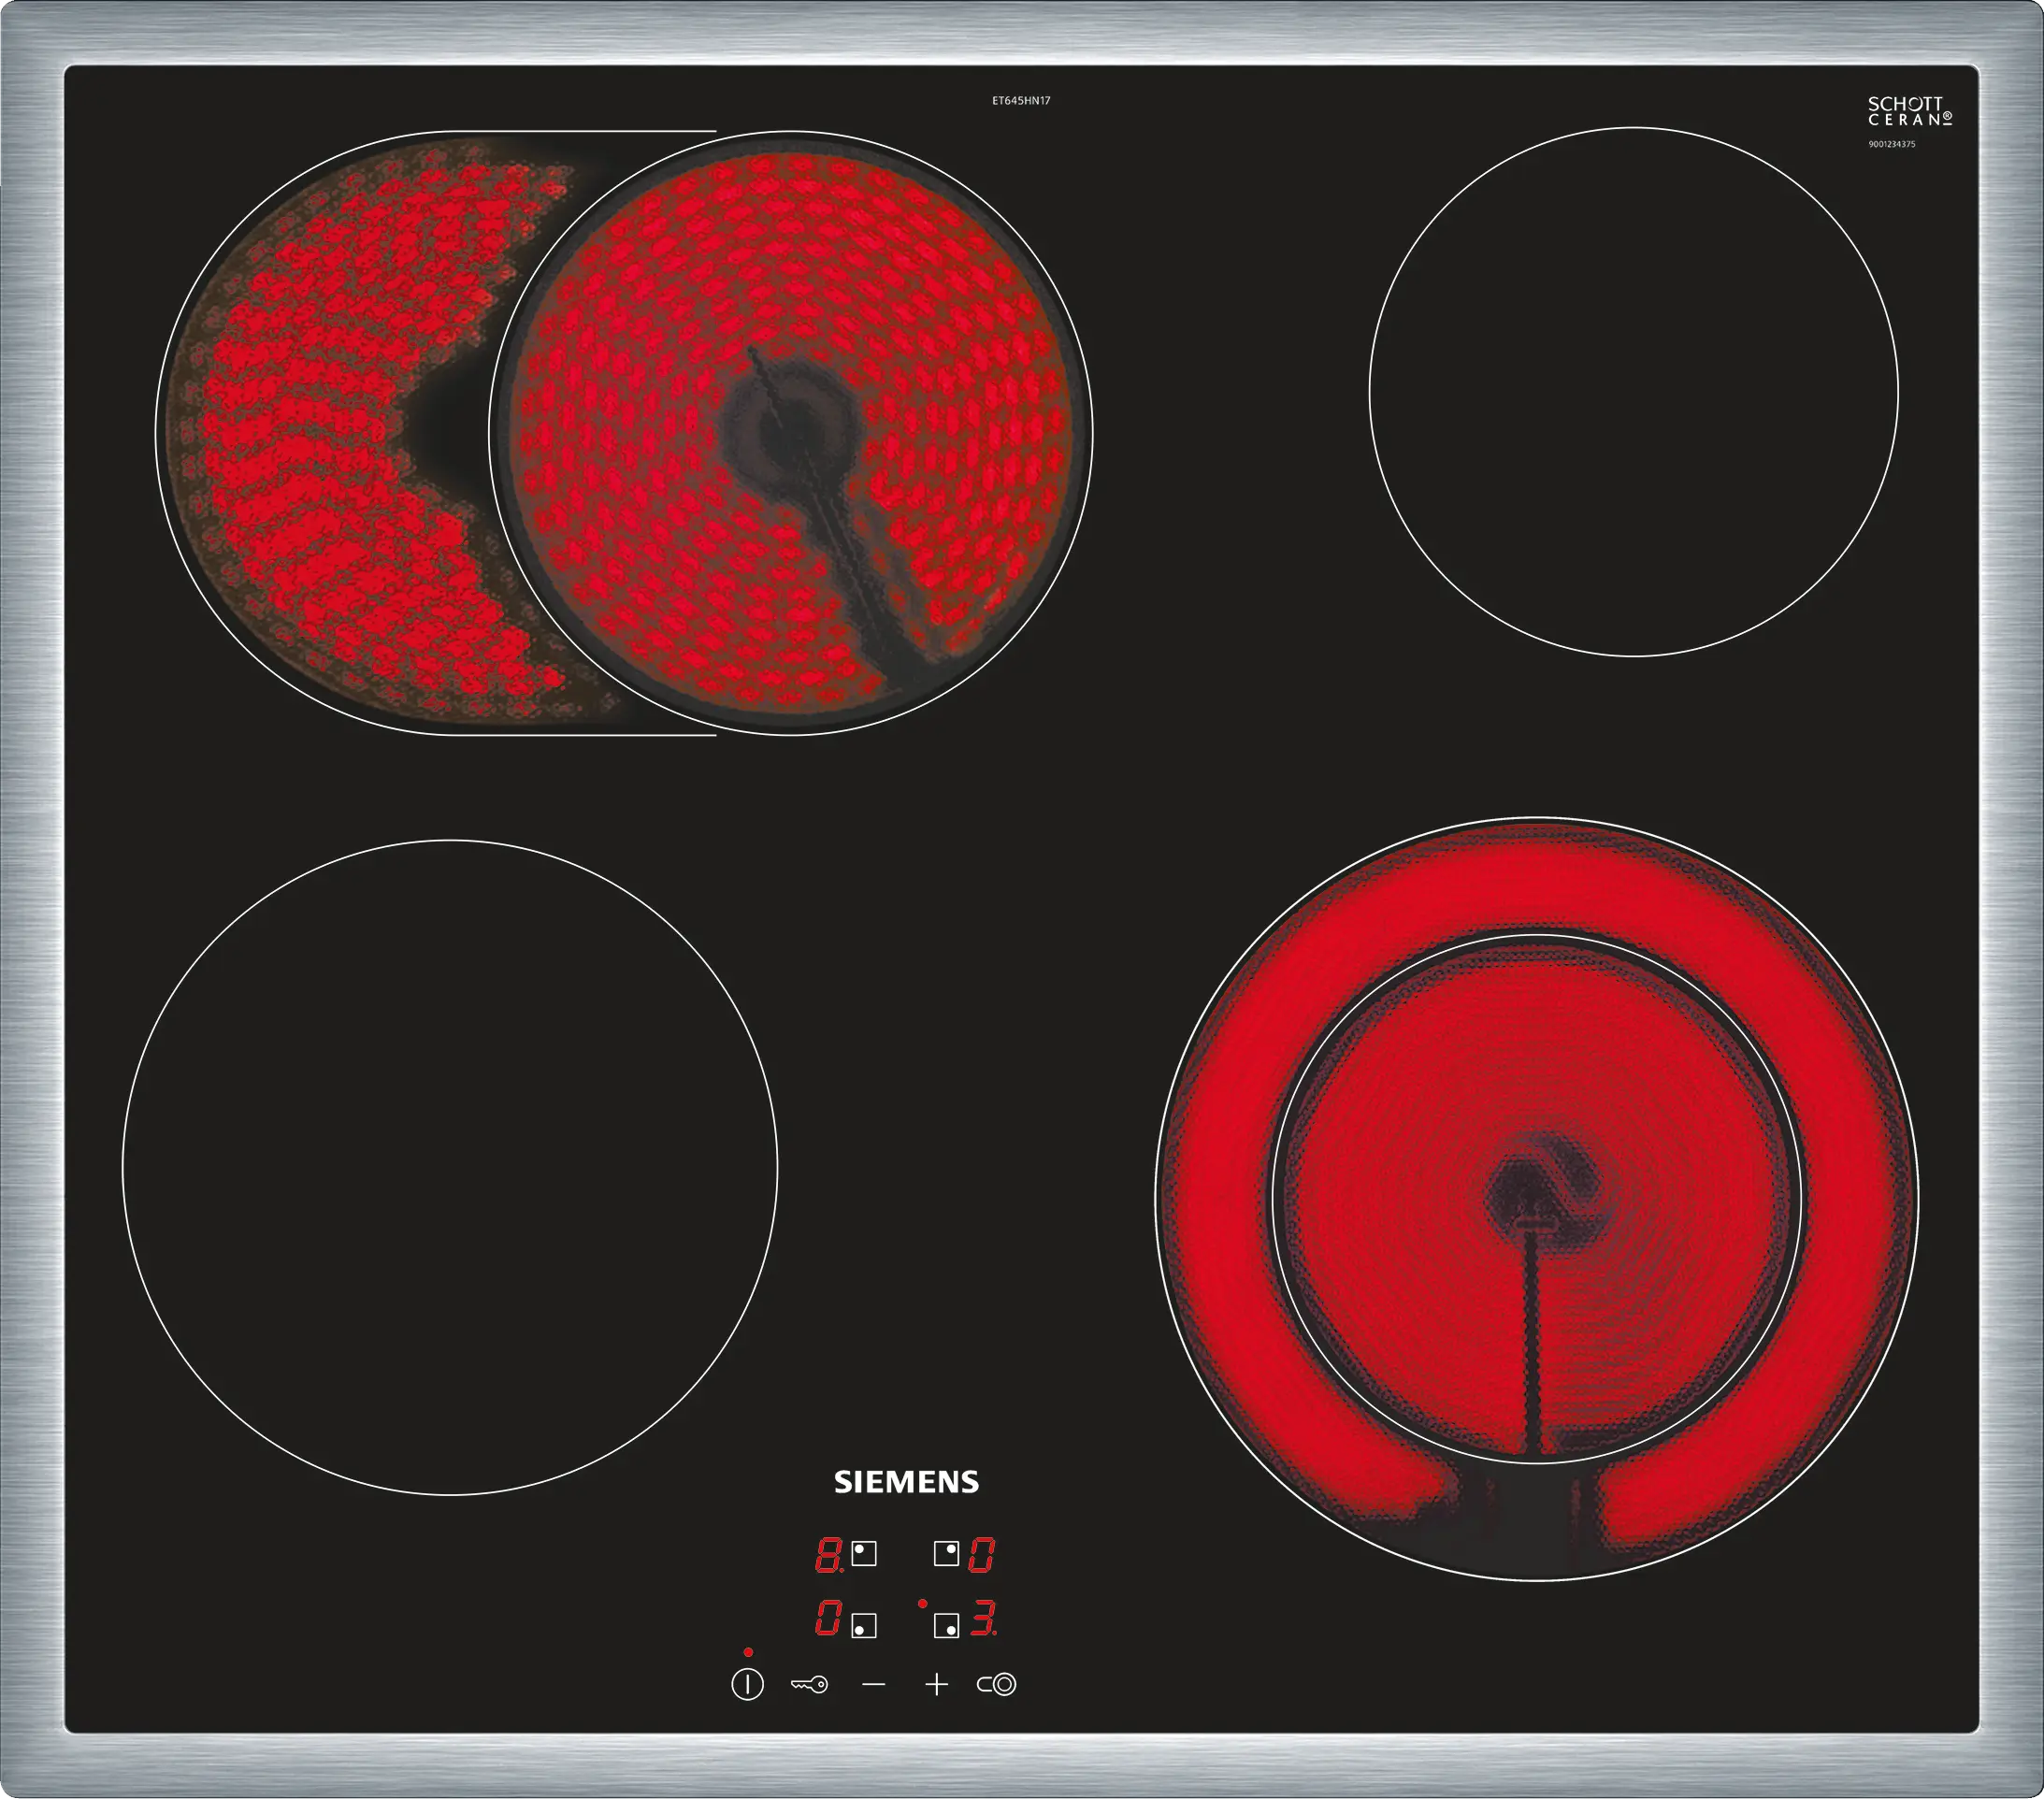Select the front-right hotplate selector square

[946, 1626]
